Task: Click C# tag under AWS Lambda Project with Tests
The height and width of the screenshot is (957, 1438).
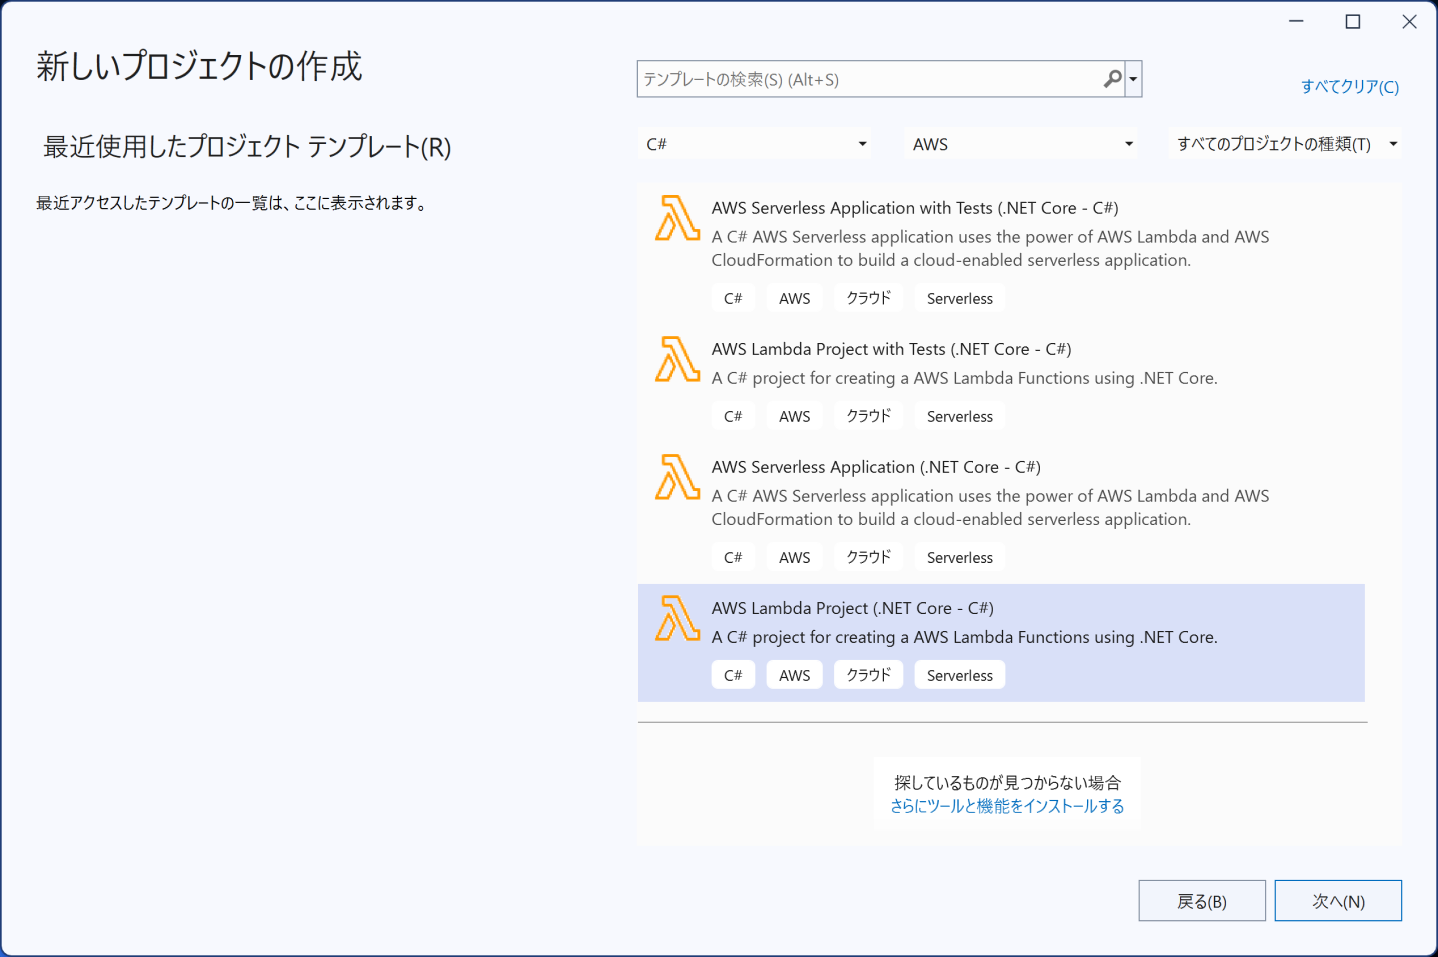Action: (x=733, y=416)
